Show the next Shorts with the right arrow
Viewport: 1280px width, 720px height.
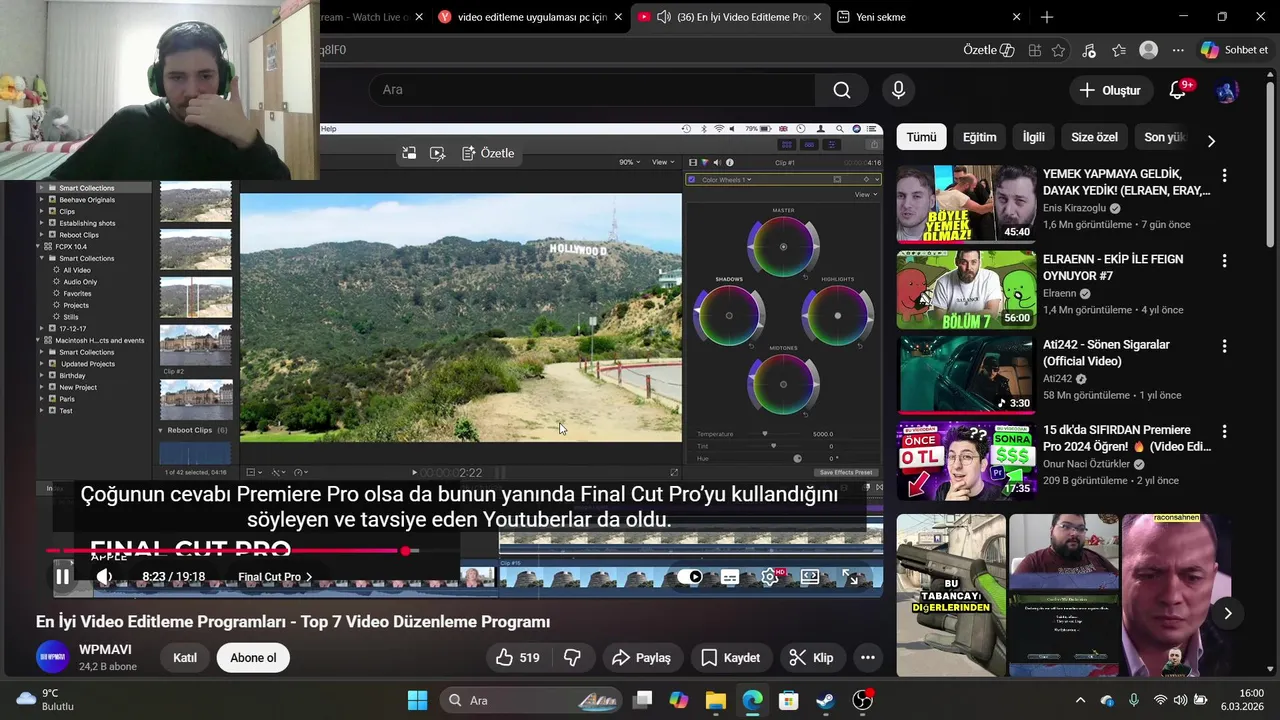pyautogui.click(x=1228, y=613)
